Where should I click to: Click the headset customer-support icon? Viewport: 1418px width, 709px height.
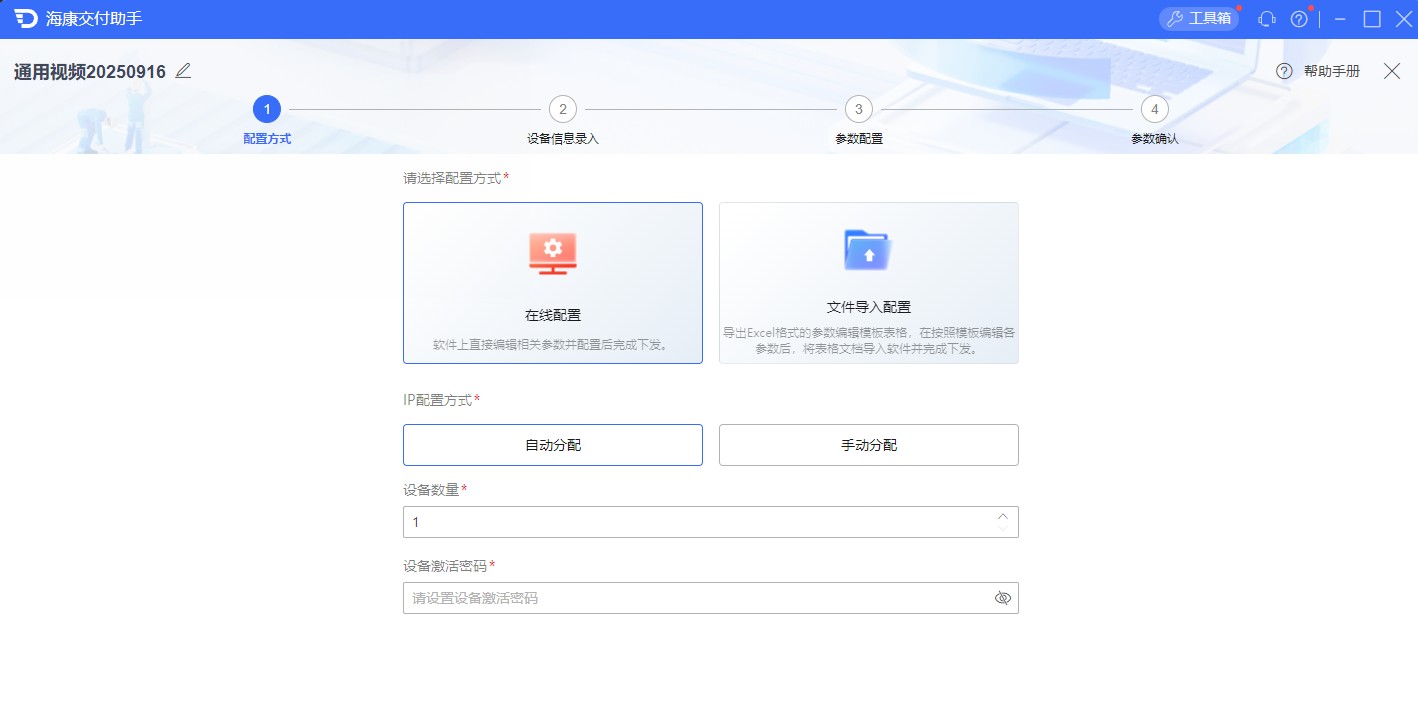[1266, 18]
